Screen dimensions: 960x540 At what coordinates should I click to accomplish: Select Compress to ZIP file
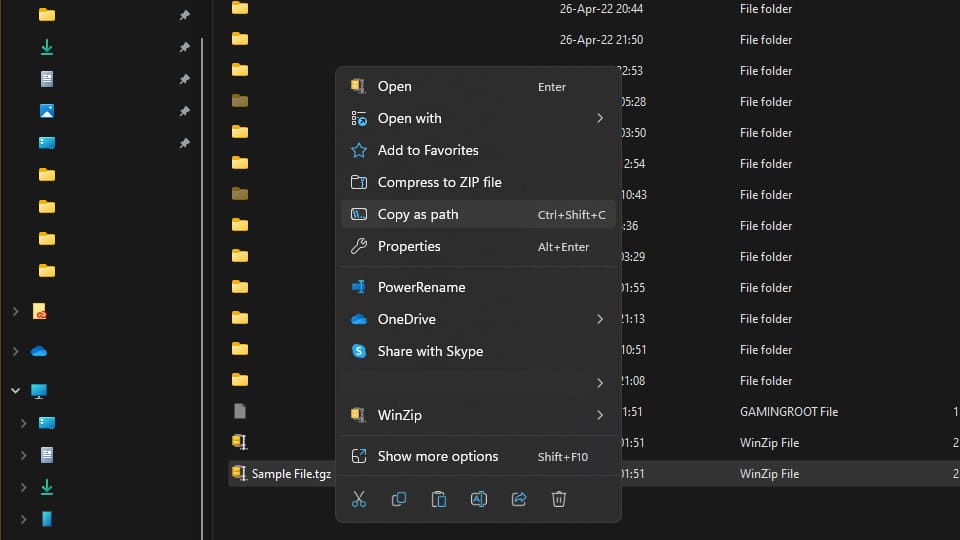pos(439,182)
